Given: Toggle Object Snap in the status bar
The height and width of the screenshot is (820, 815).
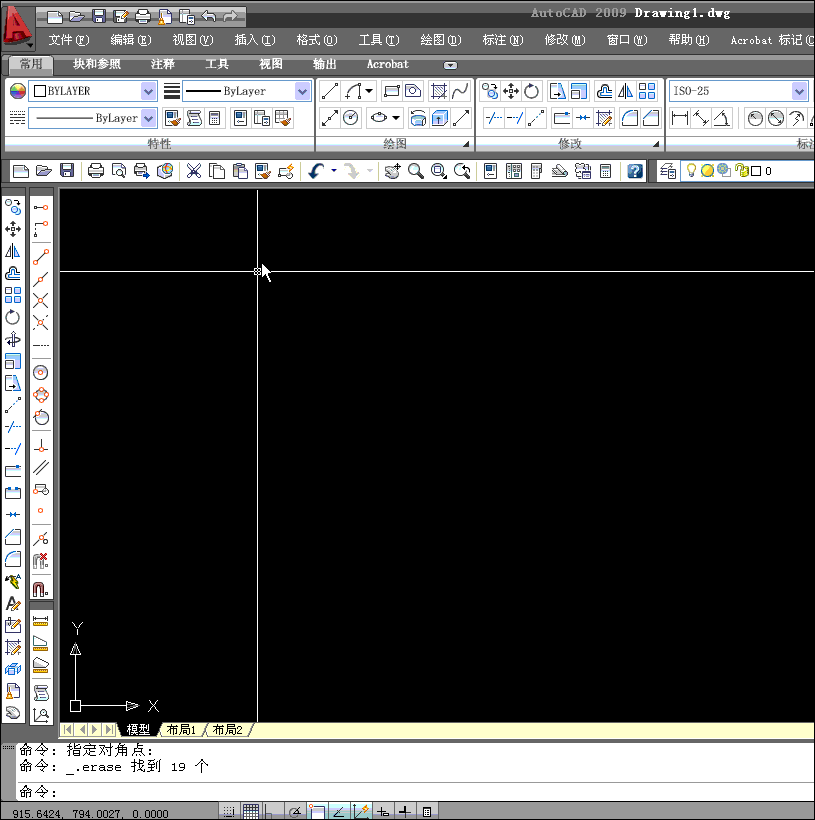Looking at the screenshot, I should 316,812.
